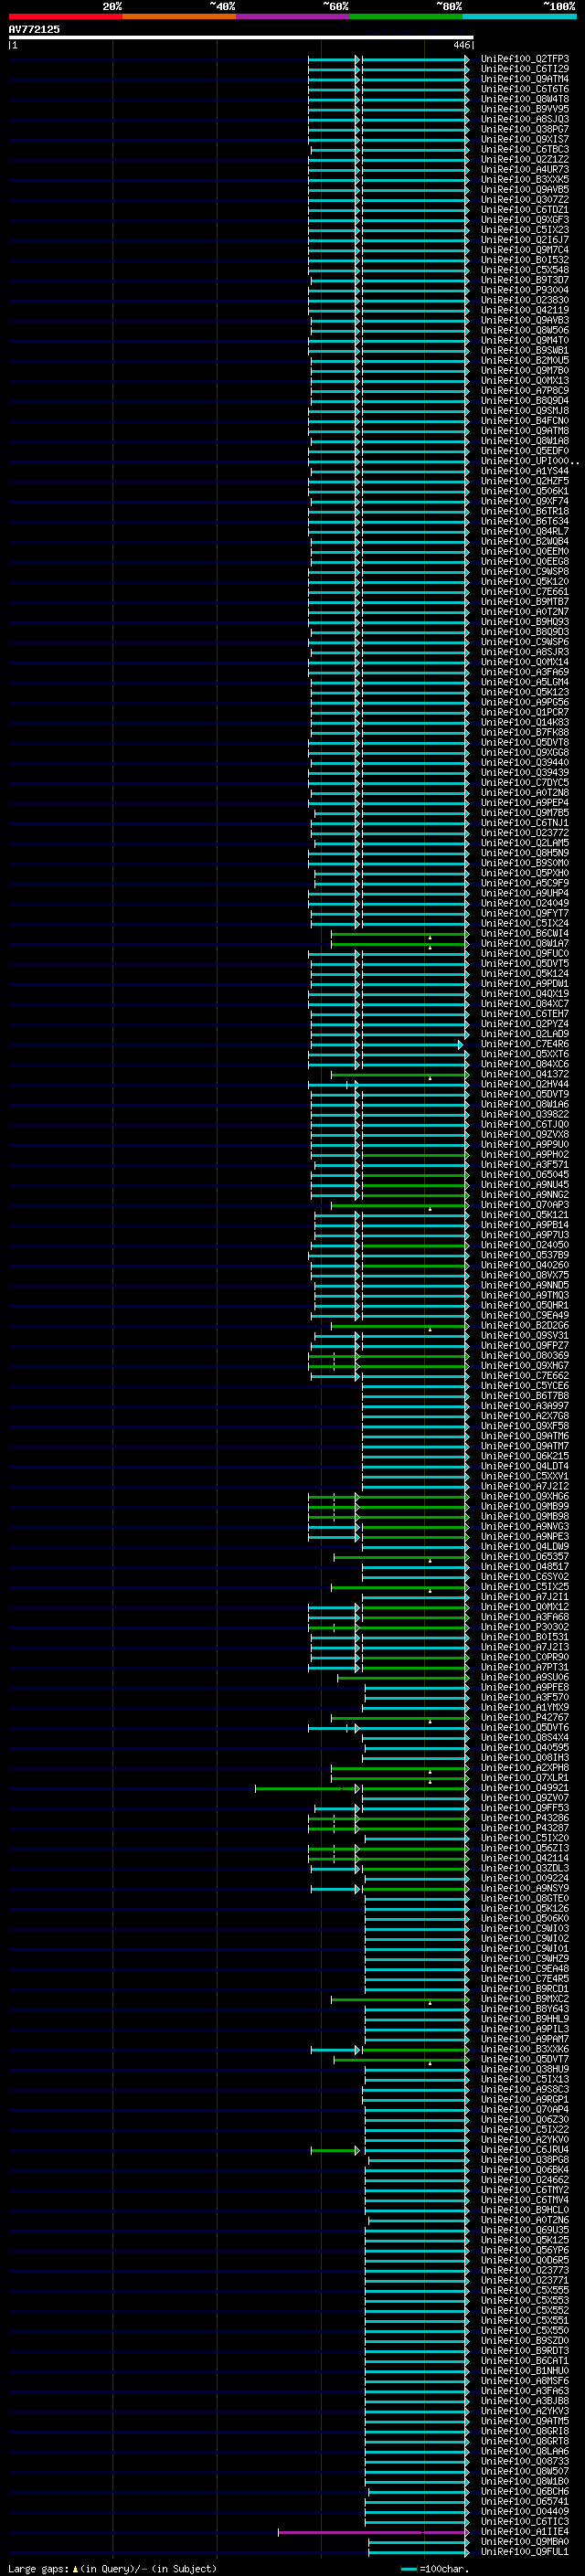Screen dimensions: 585x2576
Task: Select the UniRef100_A3BJB8 label
Action: pyautogui.click(x=525, y=2400)
